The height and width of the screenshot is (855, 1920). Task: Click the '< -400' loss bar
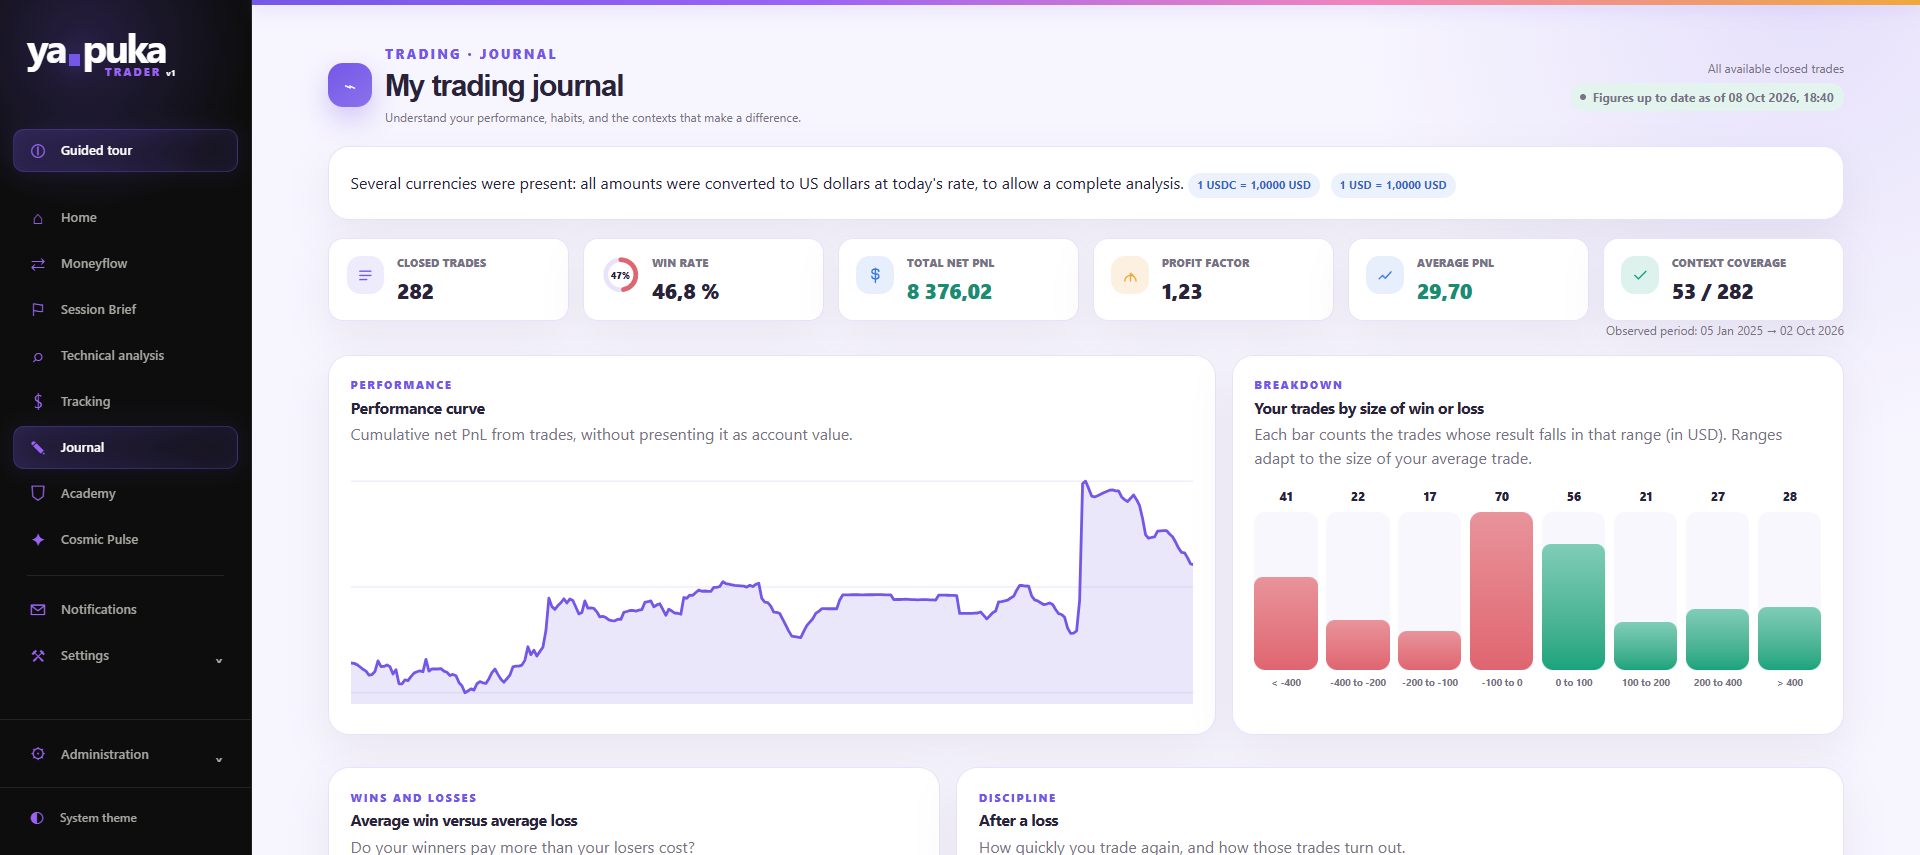pos(1286,623)
